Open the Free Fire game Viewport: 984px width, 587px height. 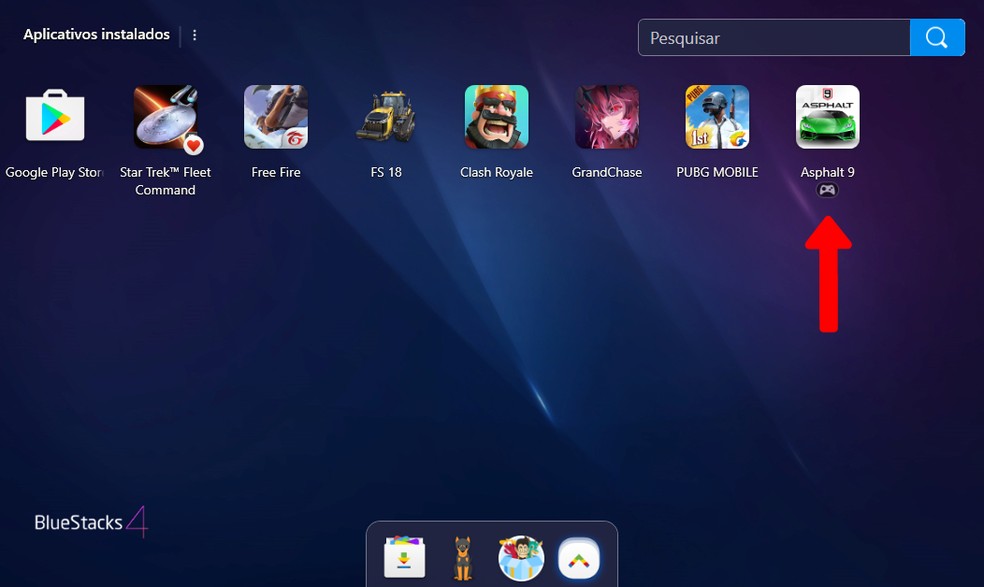click(276, 117)
